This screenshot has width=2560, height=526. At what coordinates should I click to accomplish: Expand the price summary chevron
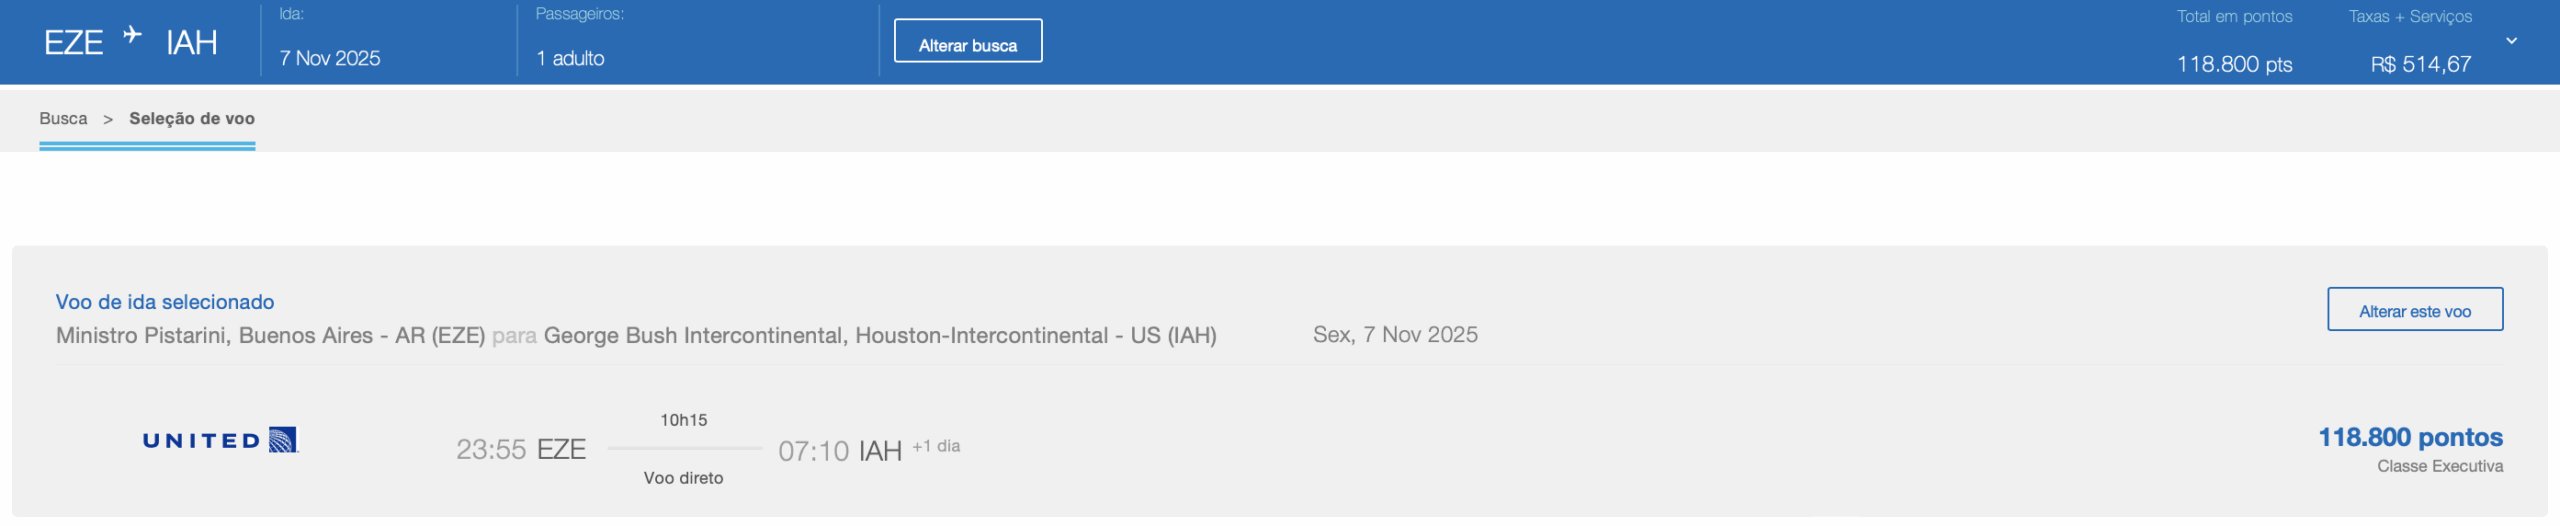(2511, 41)
